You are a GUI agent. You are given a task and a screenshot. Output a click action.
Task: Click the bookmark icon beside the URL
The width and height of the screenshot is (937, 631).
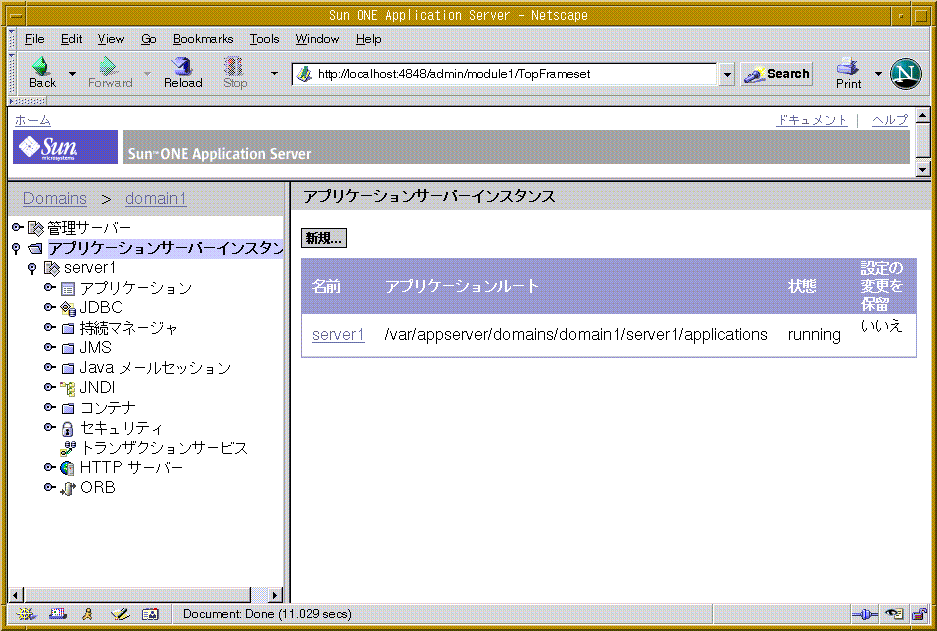(x=304, y=74)
